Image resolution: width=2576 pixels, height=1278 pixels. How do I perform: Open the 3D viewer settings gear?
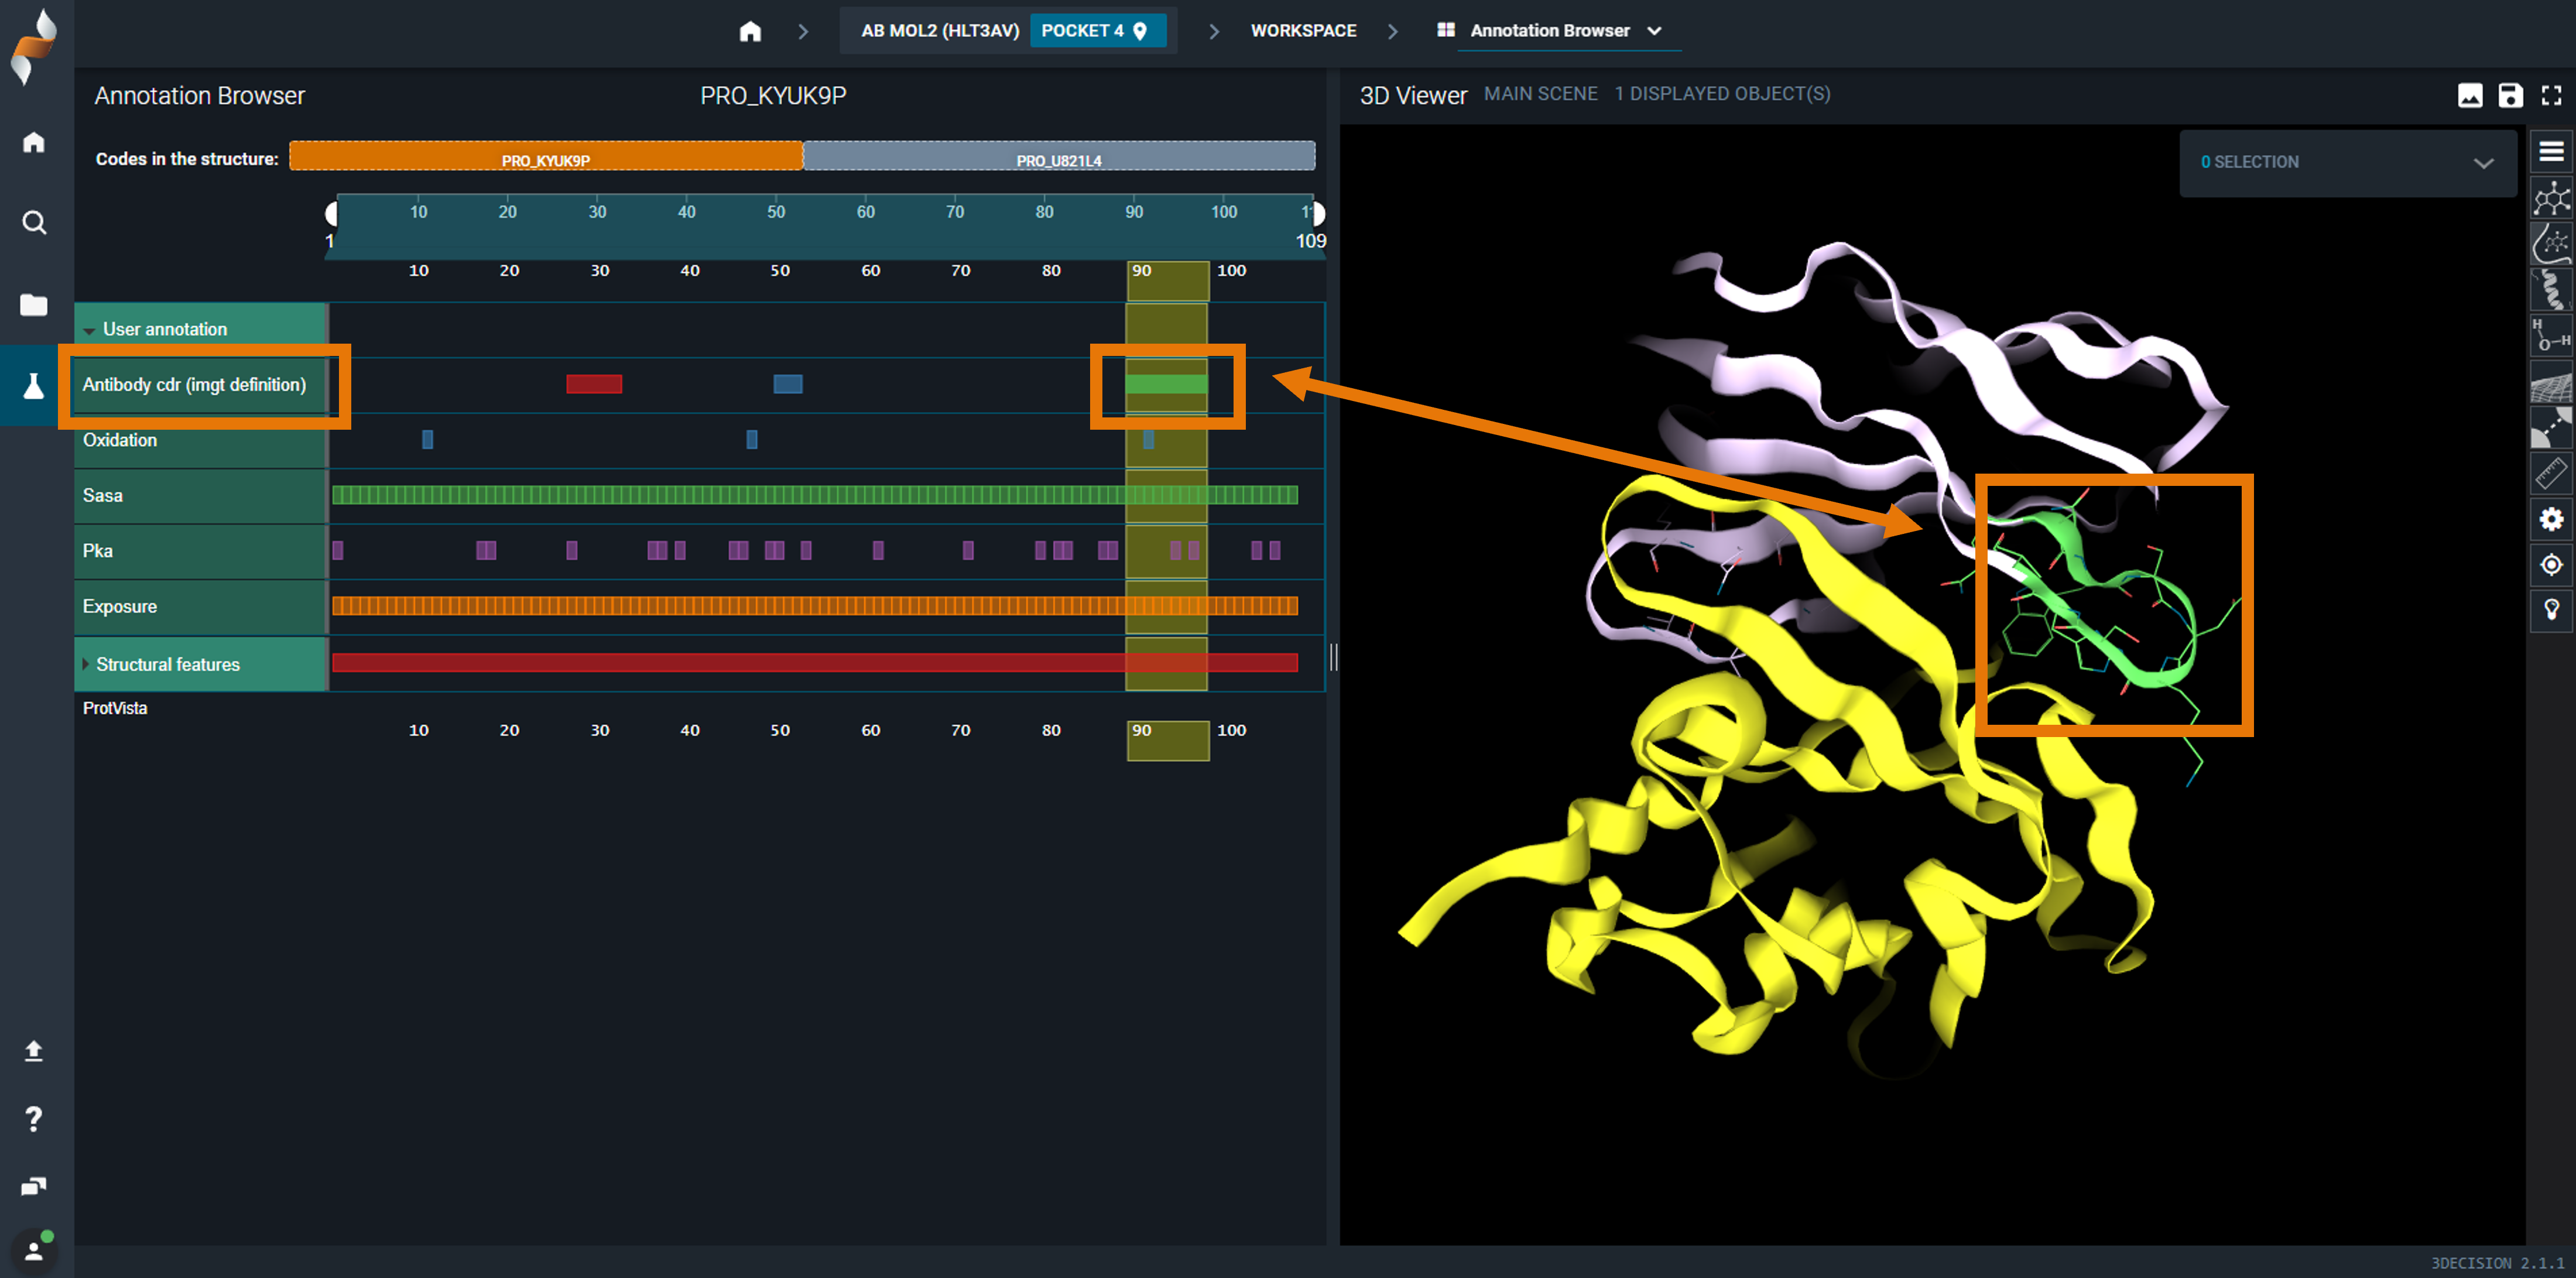(x=2552, y=519)
